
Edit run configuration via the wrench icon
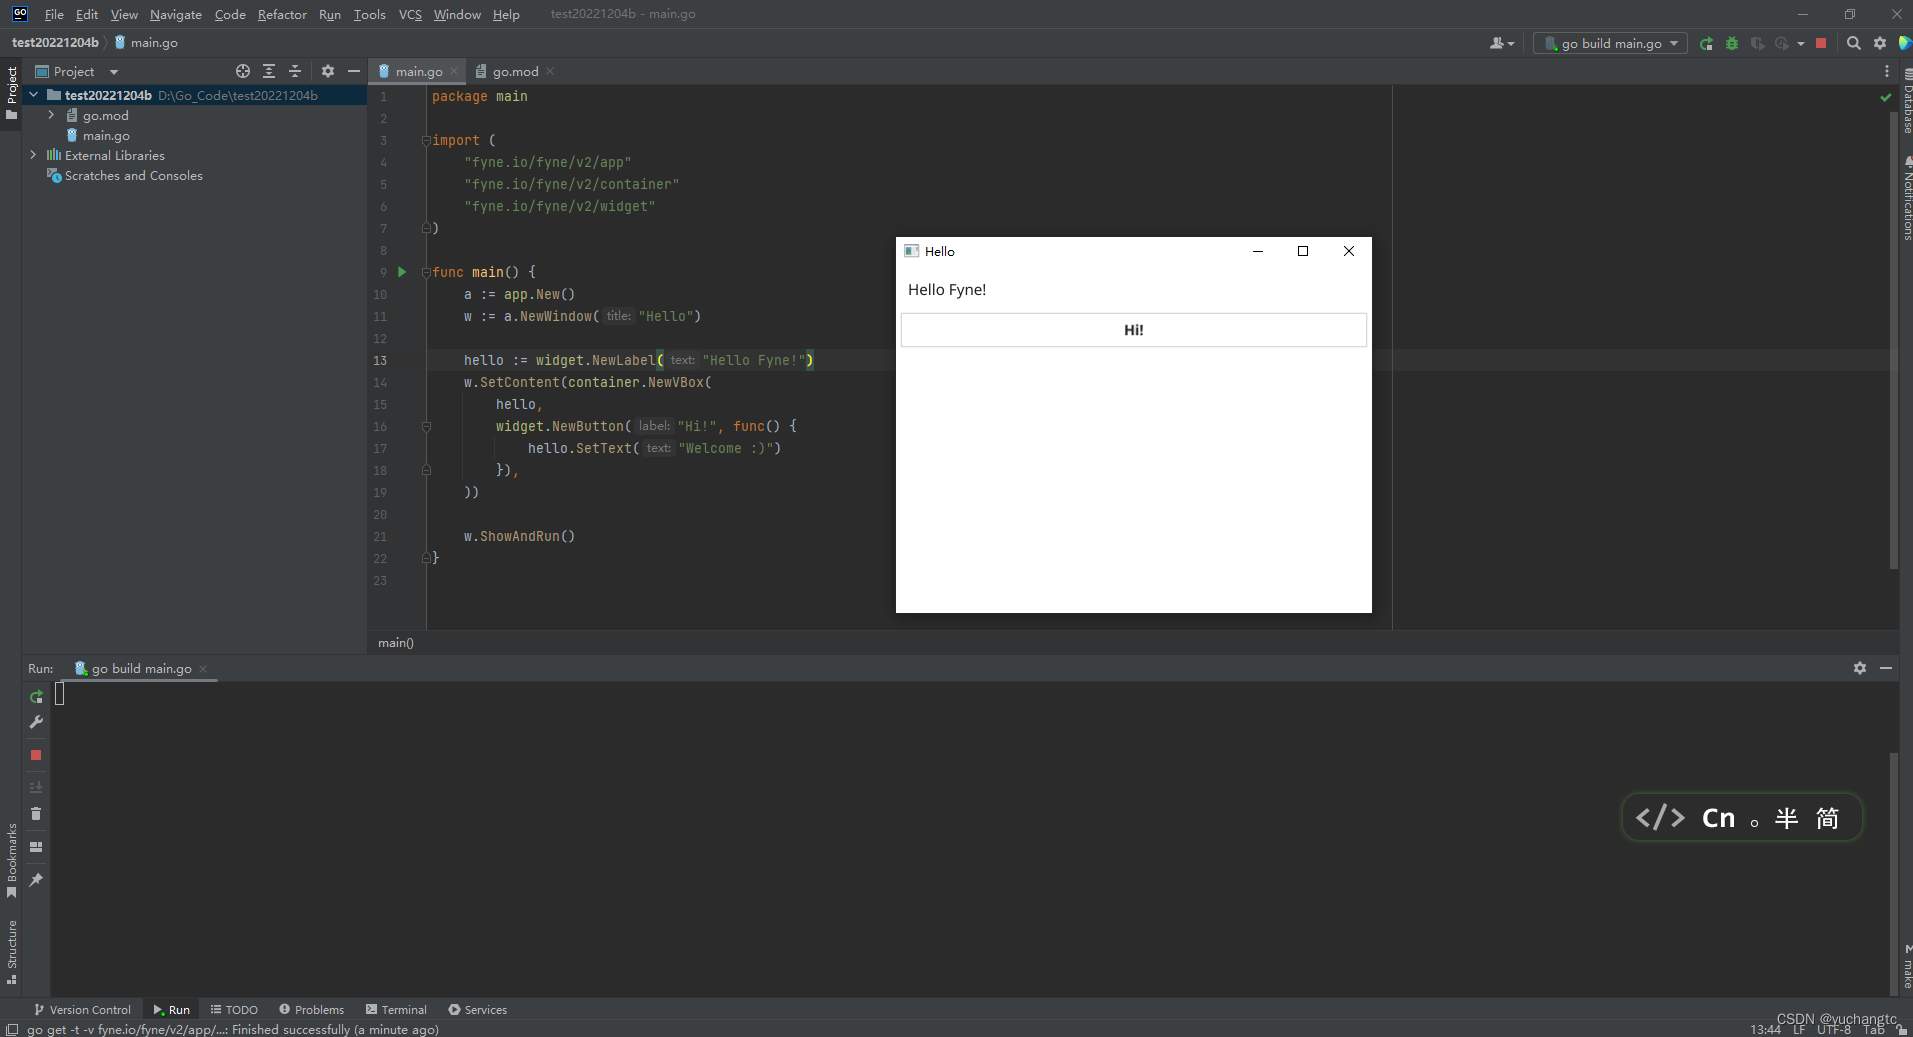point(36,723)
